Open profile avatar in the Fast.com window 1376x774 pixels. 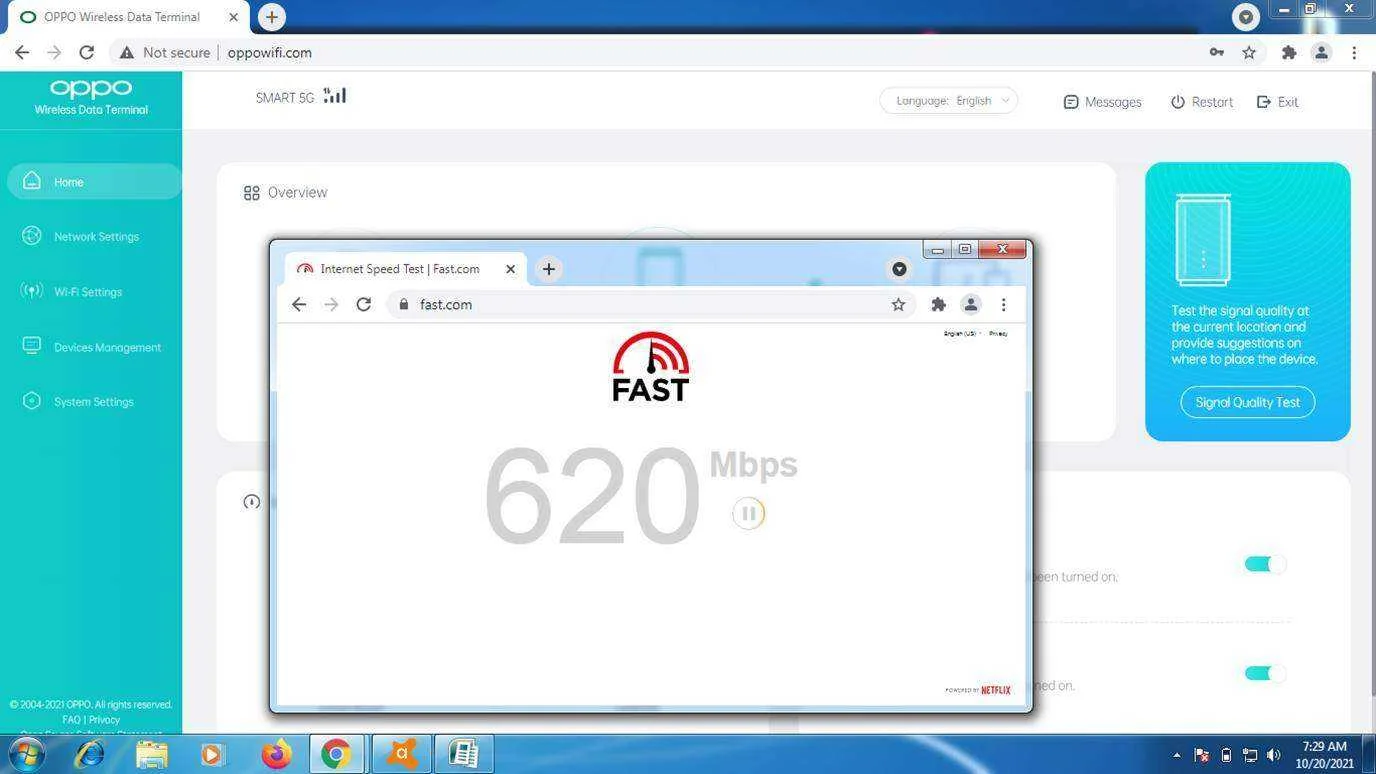click(x=970, y=304)
